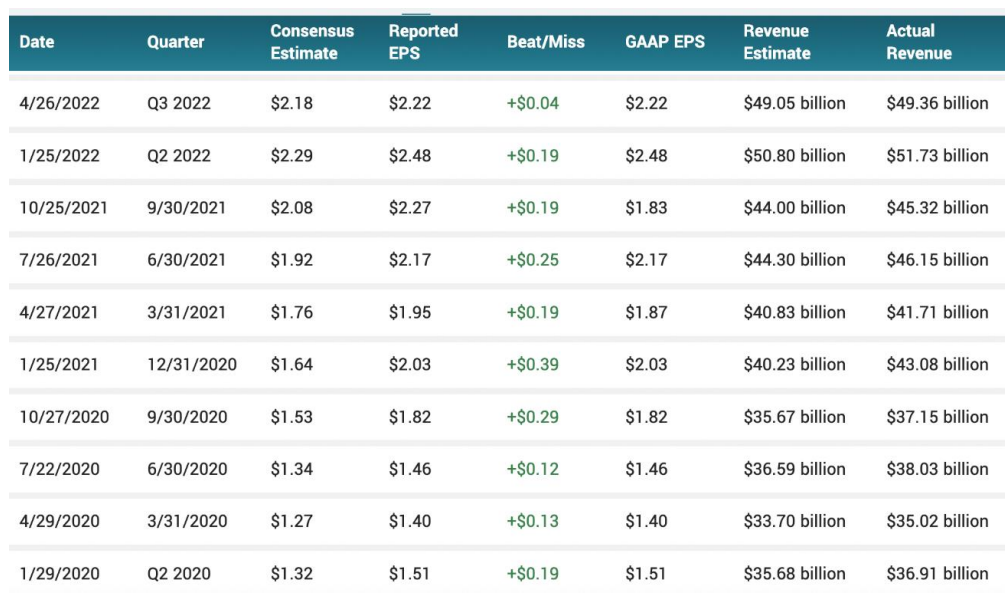Click the $1.34 consensus estimate cell
This screenshot has height=598, width=1005.
[291, 469]
